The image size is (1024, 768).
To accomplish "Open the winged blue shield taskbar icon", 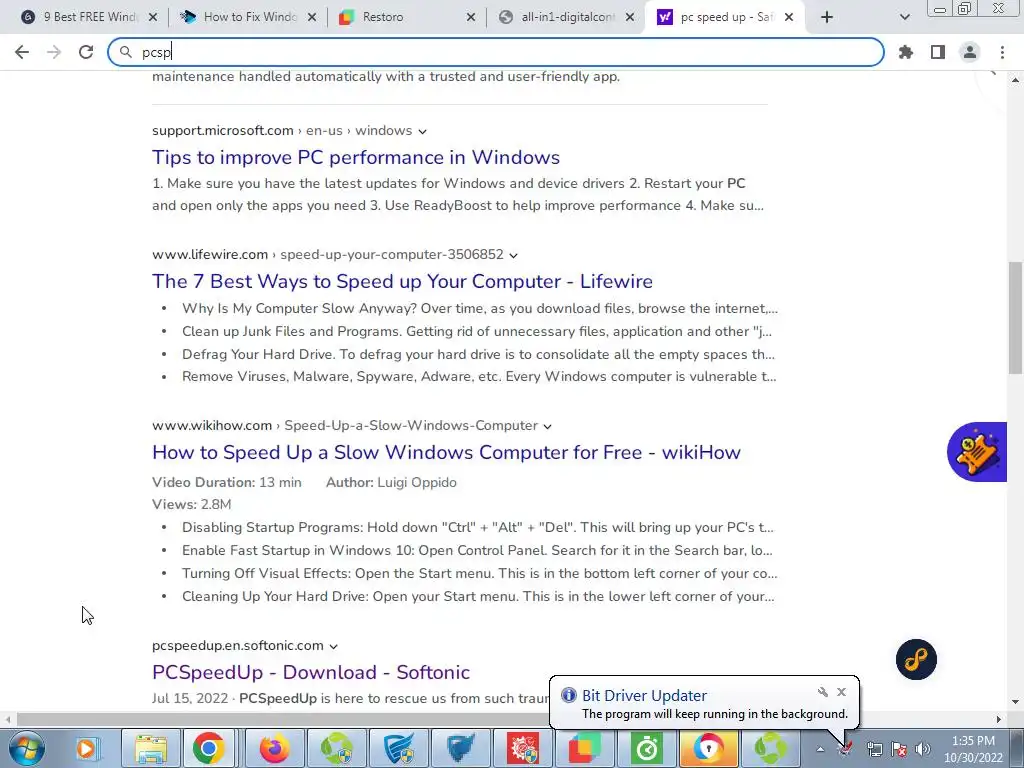I will coord(398,748).
